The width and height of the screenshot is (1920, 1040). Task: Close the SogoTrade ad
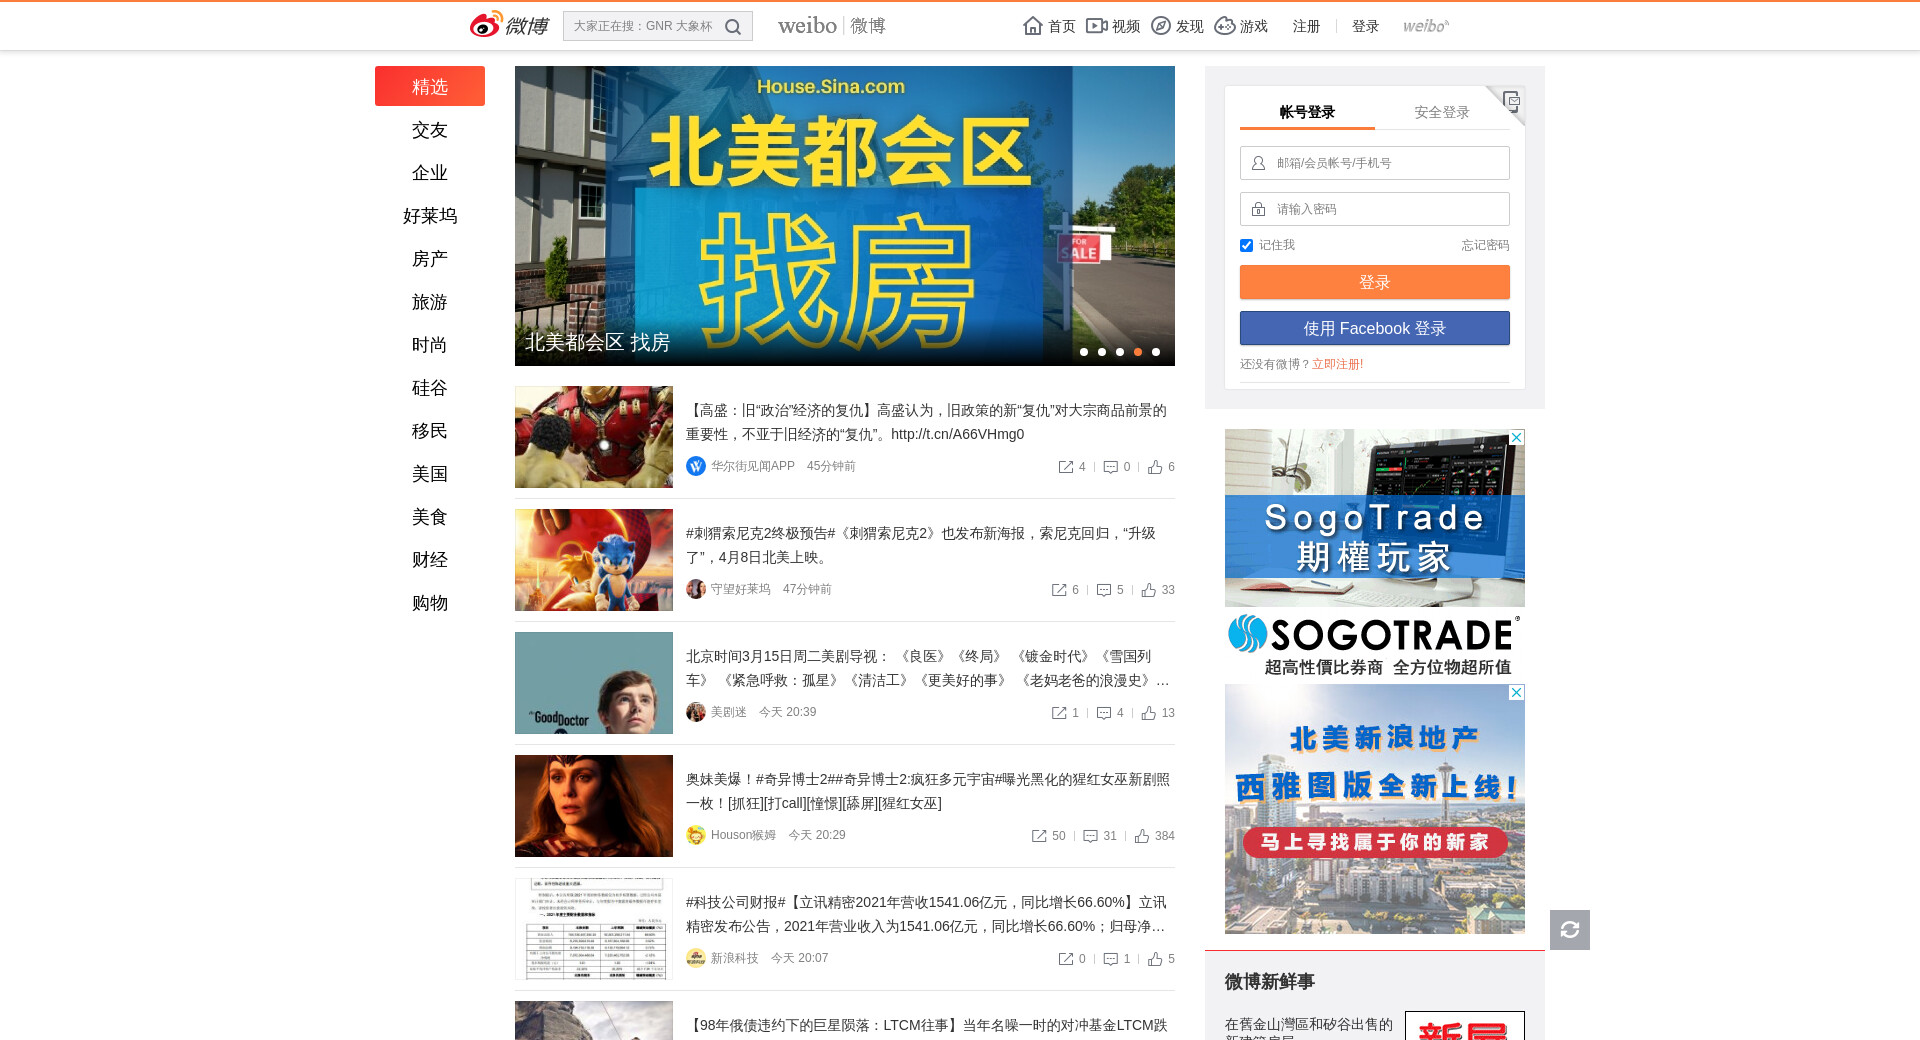click(1516, 438)
